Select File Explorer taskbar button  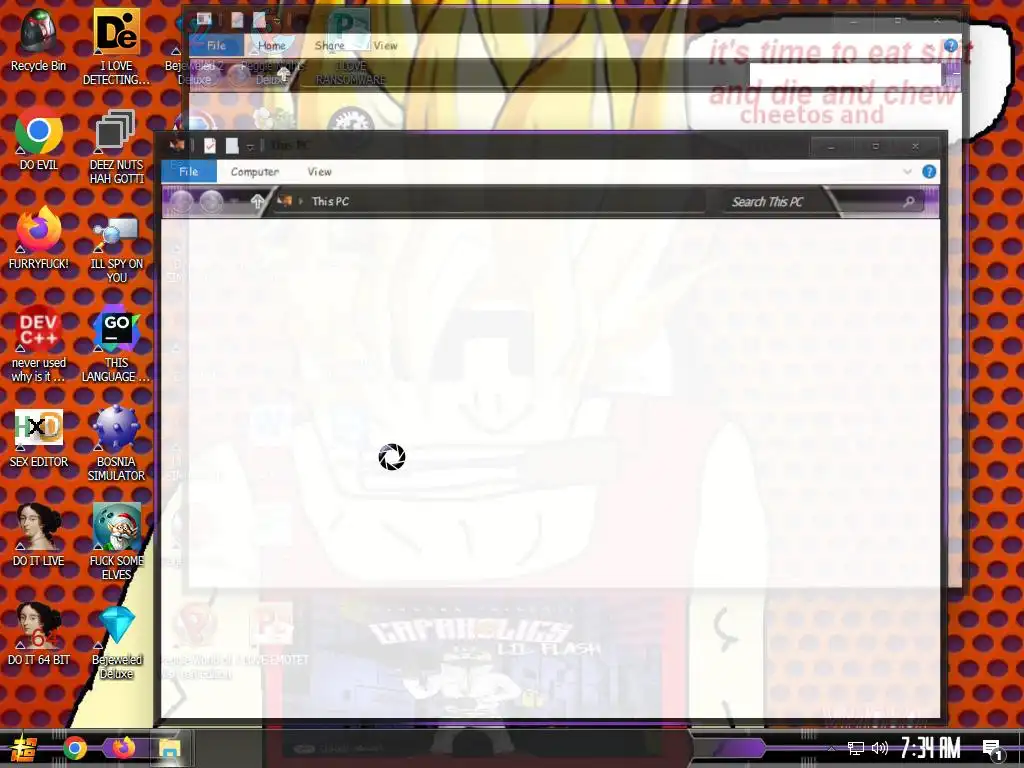(169, 748)
